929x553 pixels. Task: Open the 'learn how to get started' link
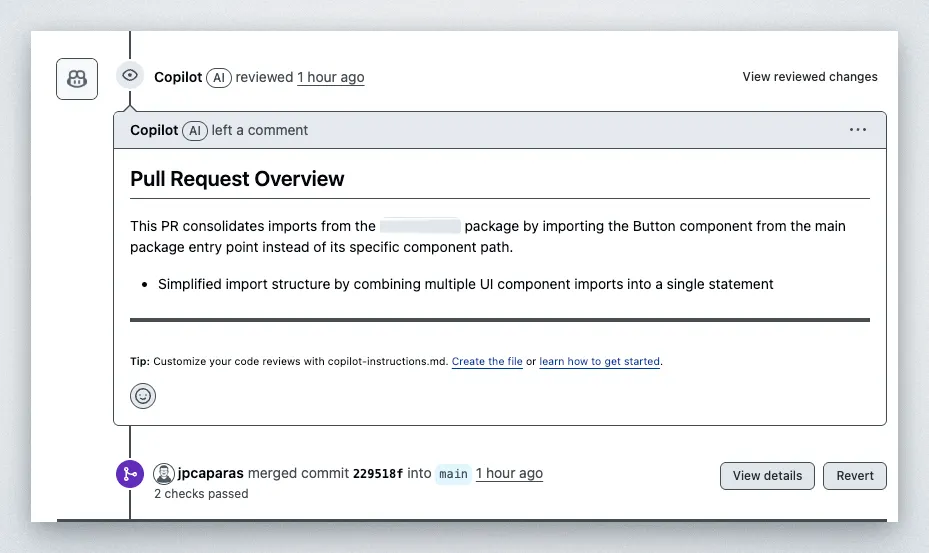tap(600, 362)
